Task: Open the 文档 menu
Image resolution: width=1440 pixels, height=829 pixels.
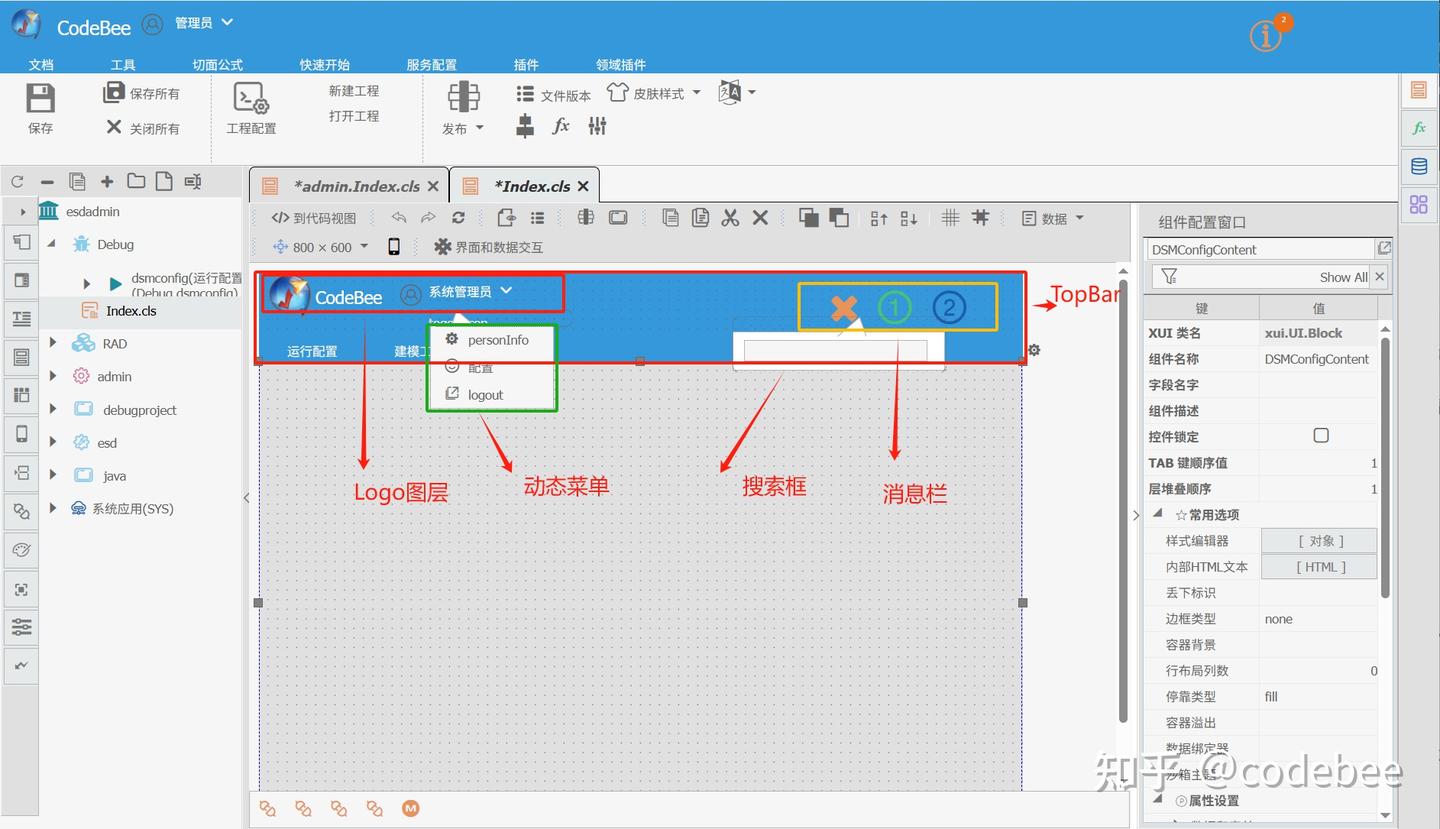Action: (41, 65)
